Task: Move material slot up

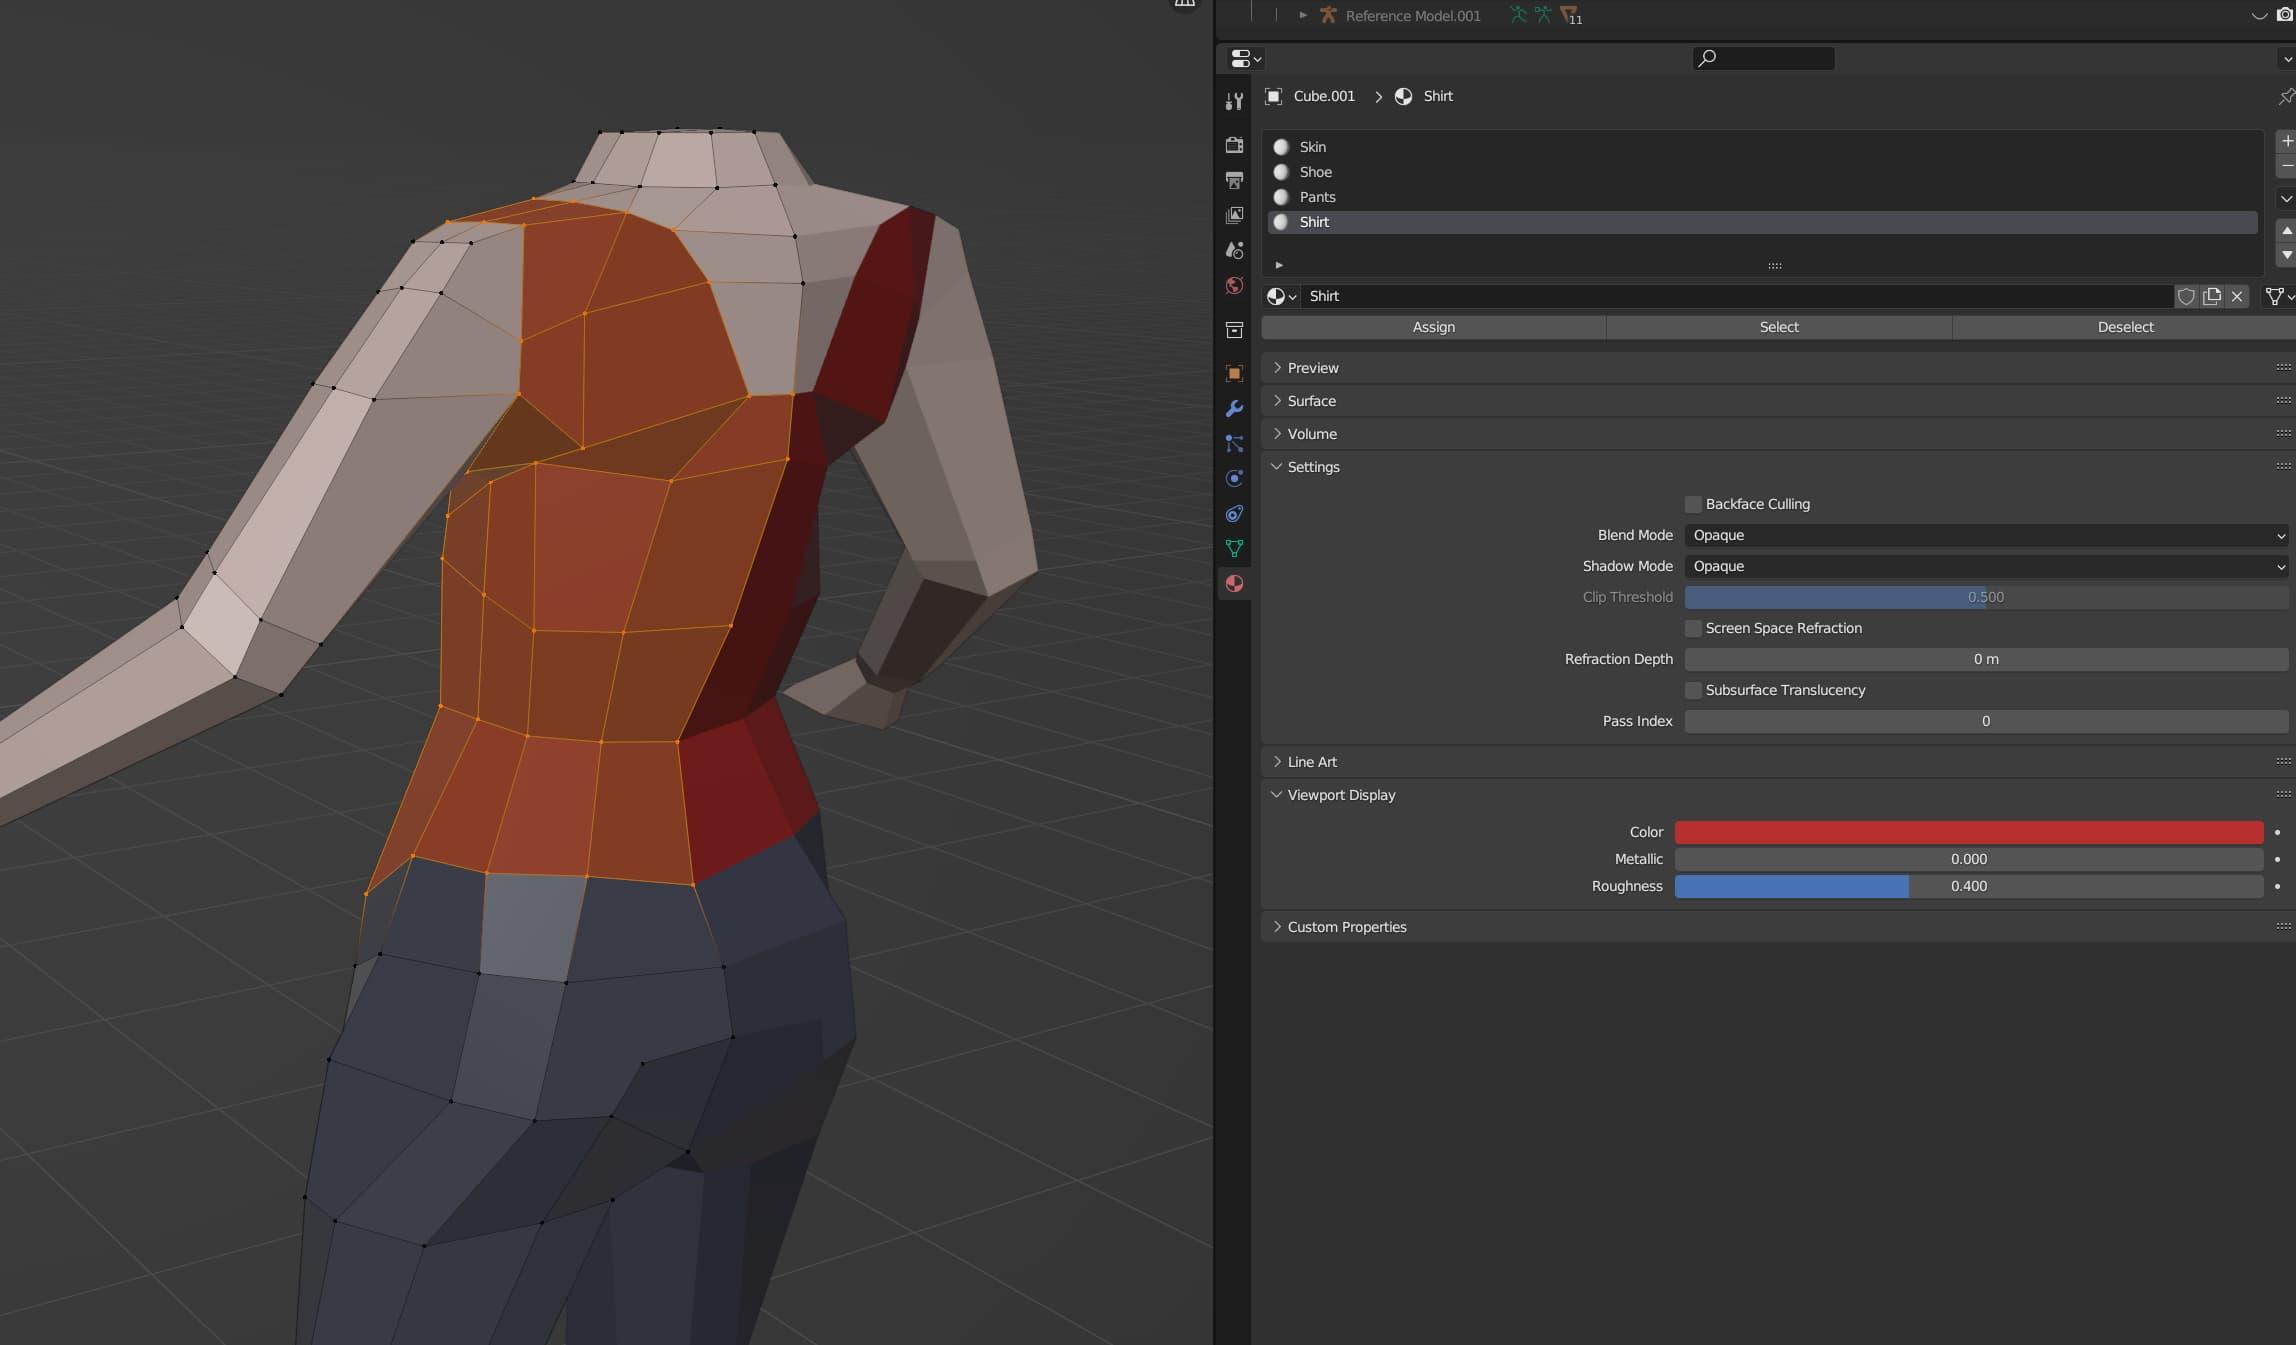Action: point(2286,230)
